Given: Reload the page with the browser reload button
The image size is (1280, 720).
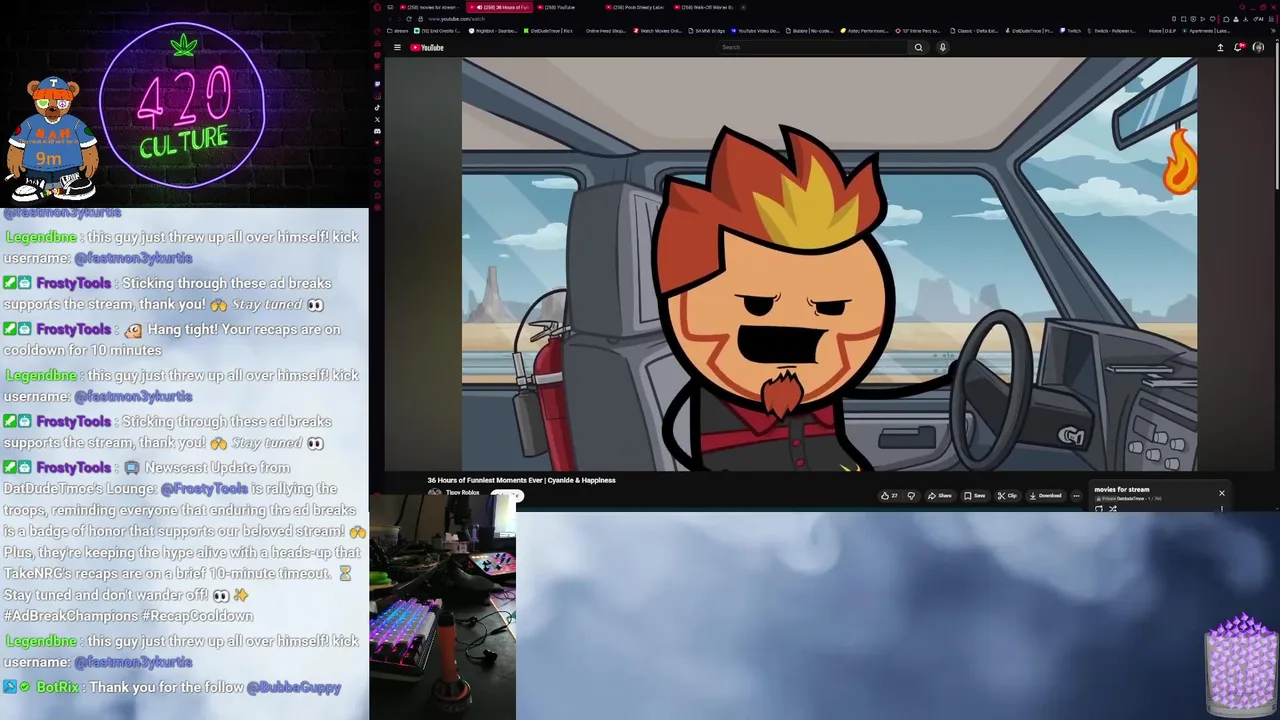Looking at the screenshot, I should (409, 19).
